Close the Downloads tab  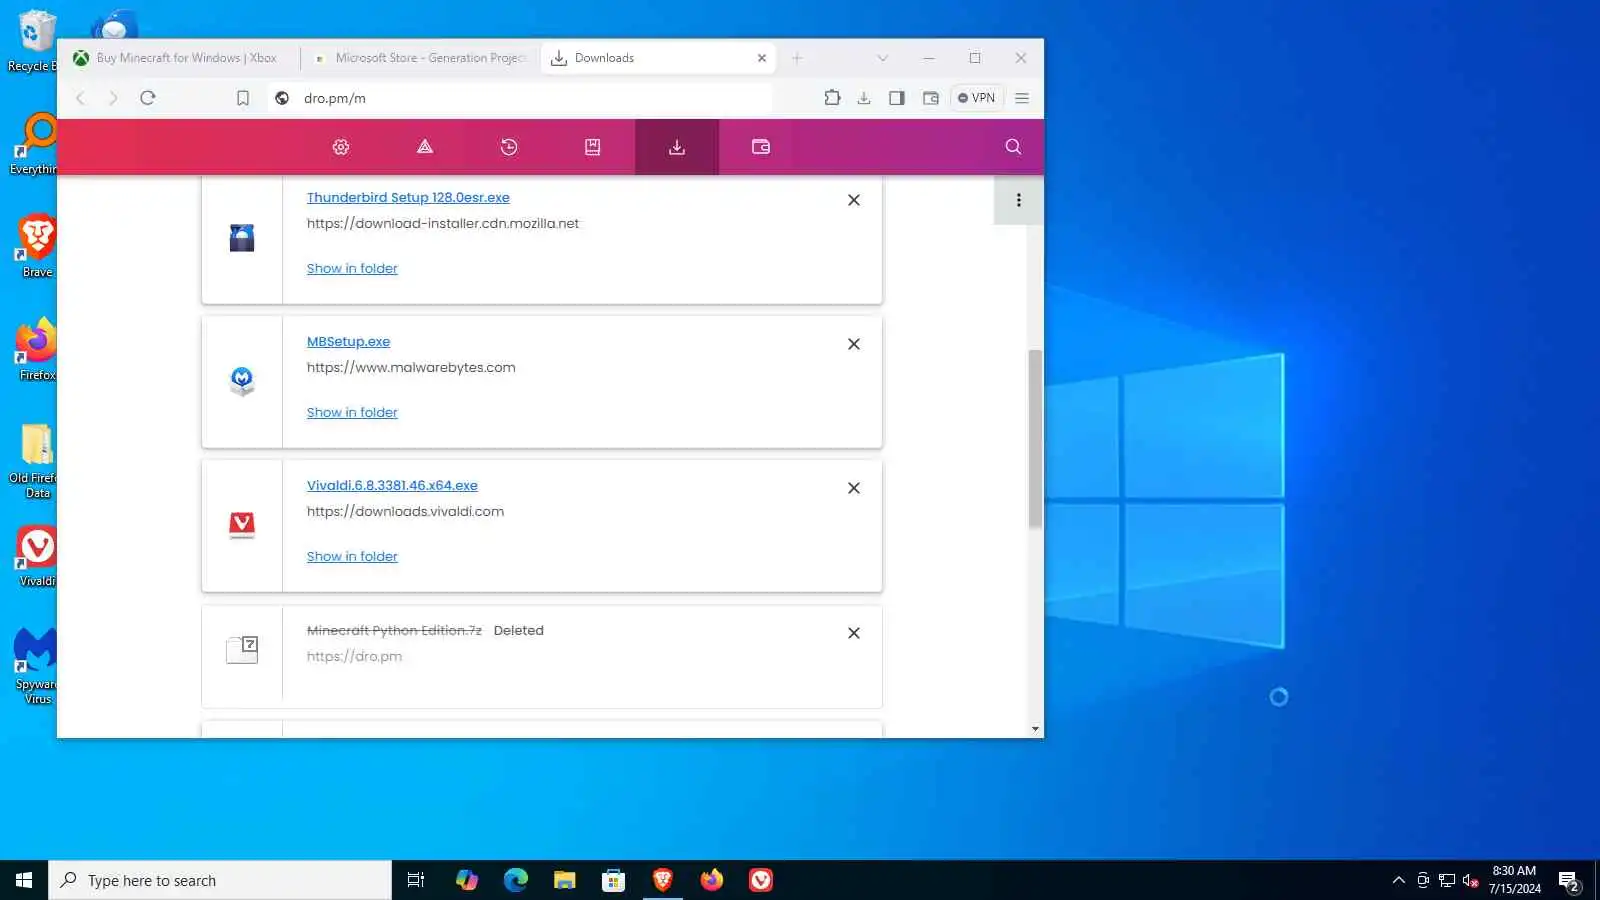[x=762, y=58]
